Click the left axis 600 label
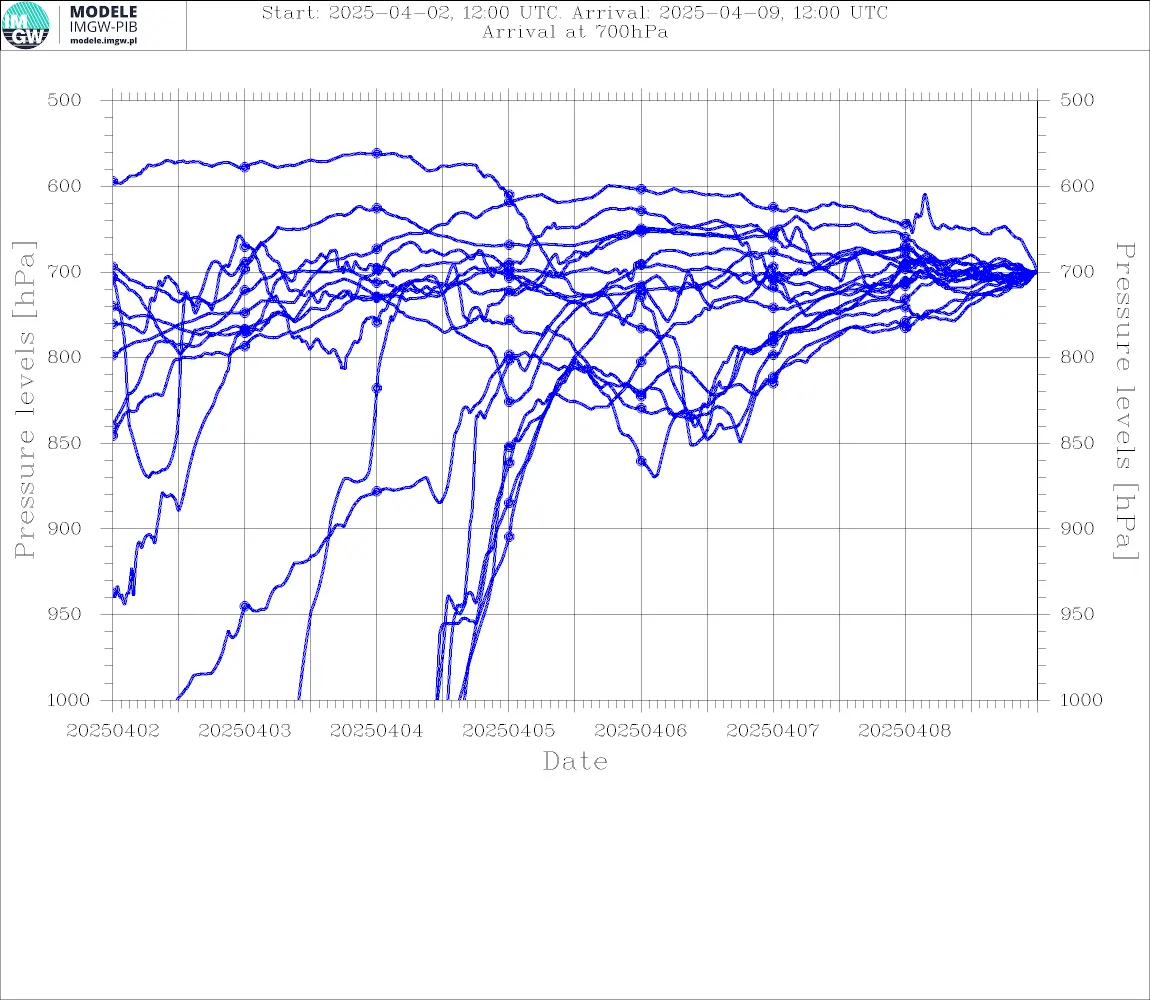Screen dimensions: 1150x1000 pyautogui.click(x=65, y=186)
